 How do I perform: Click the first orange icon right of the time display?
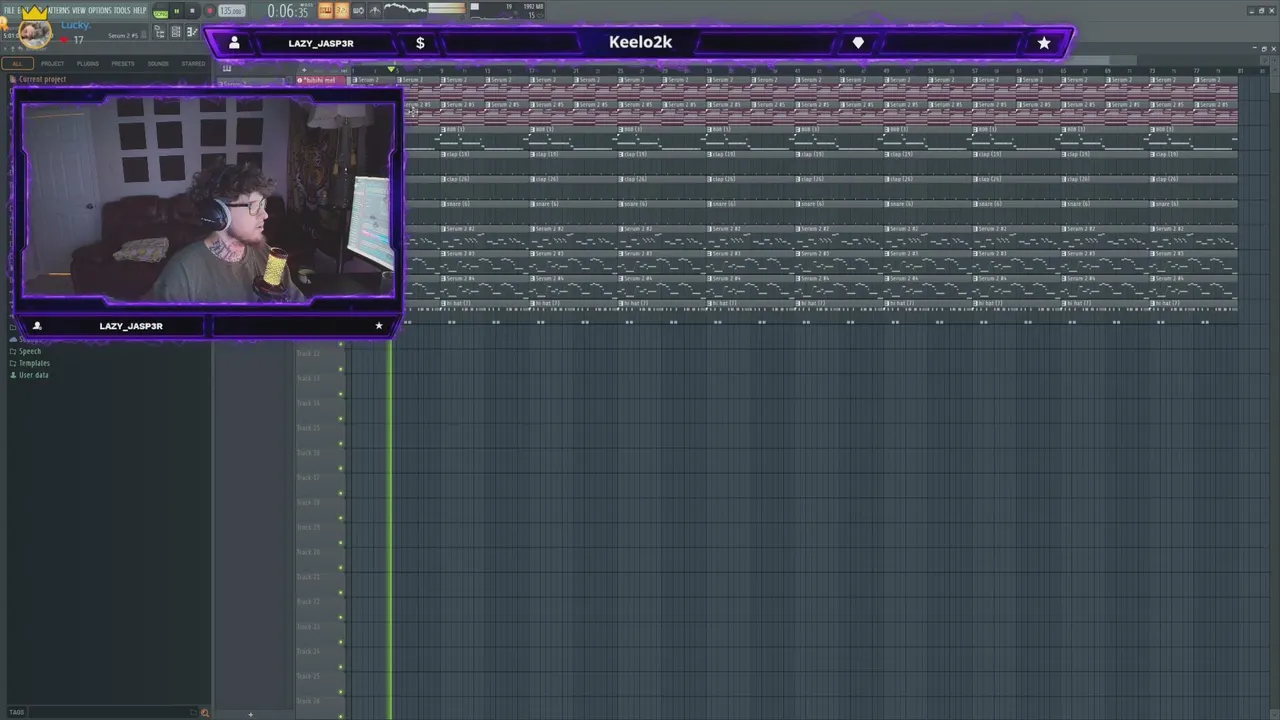pyautogui.click(x=326, y=11)
